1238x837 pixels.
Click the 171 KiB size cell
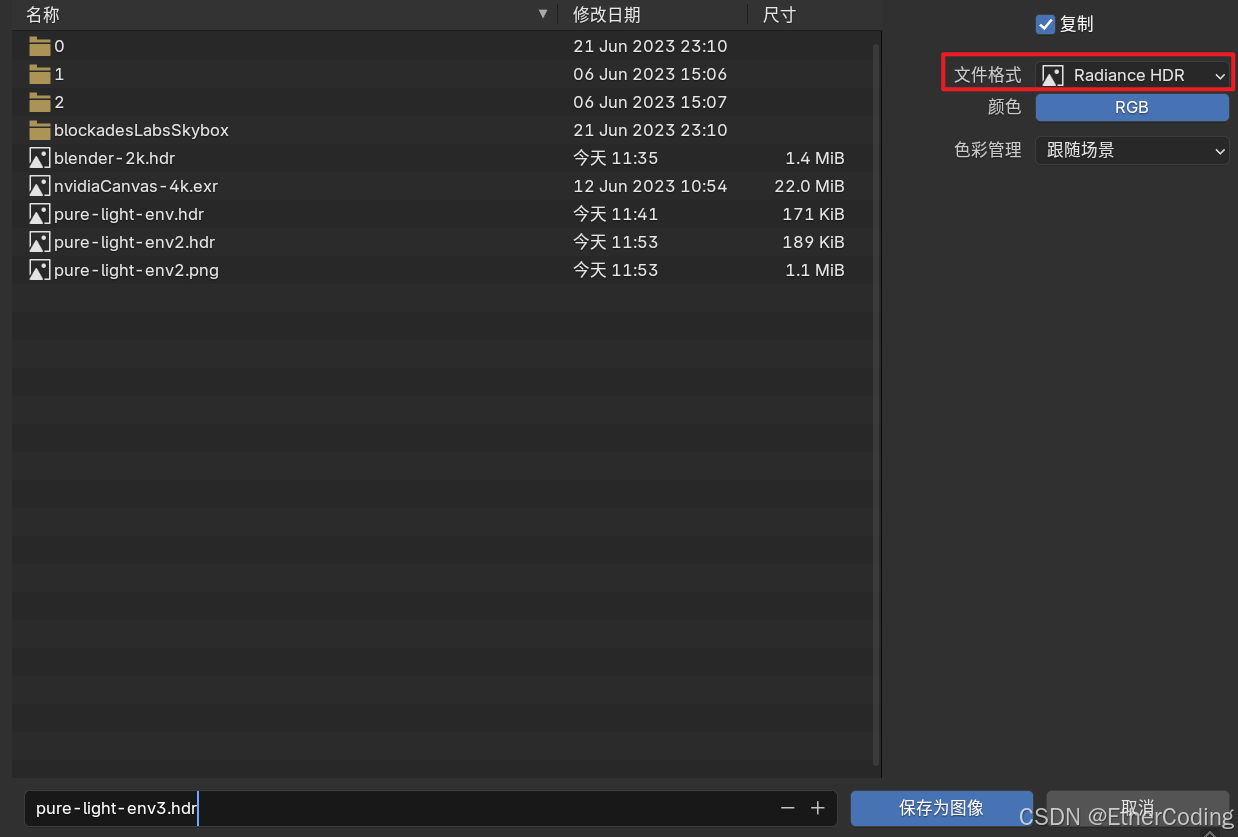[813, 214]
